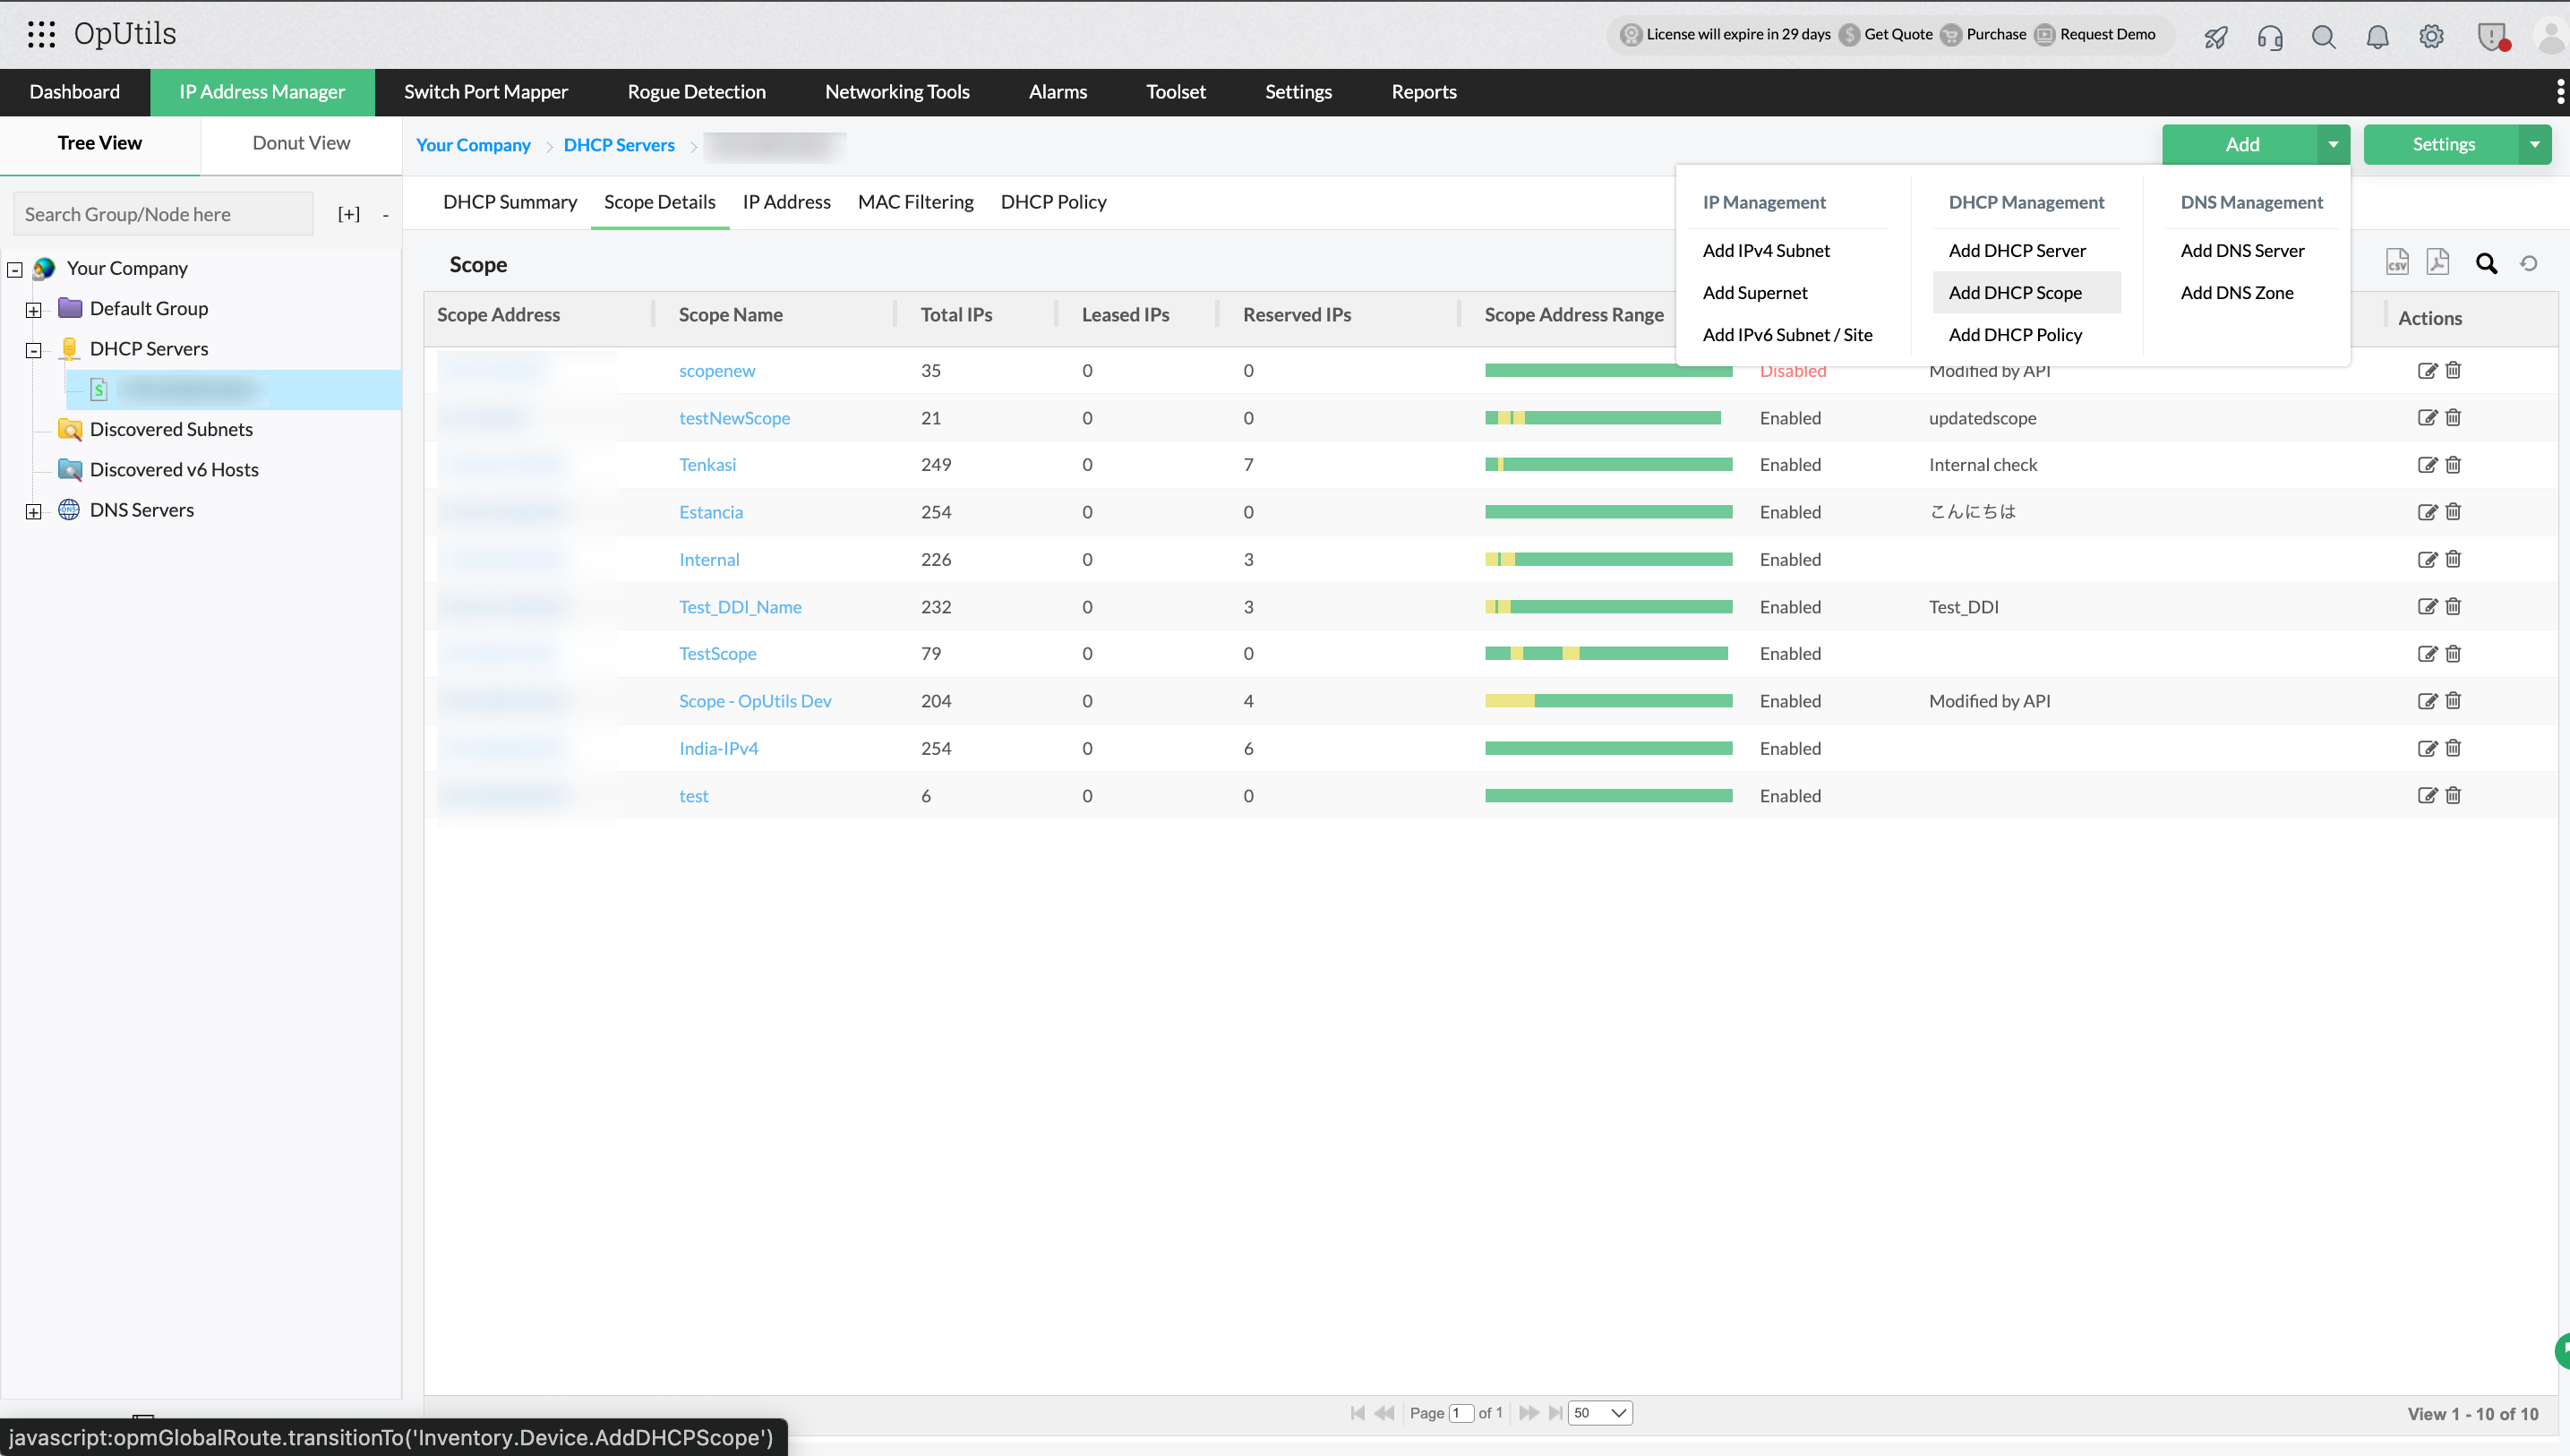Expand the DNS Servers tree node
The image size is (2570, 1456).
(34, 512)
